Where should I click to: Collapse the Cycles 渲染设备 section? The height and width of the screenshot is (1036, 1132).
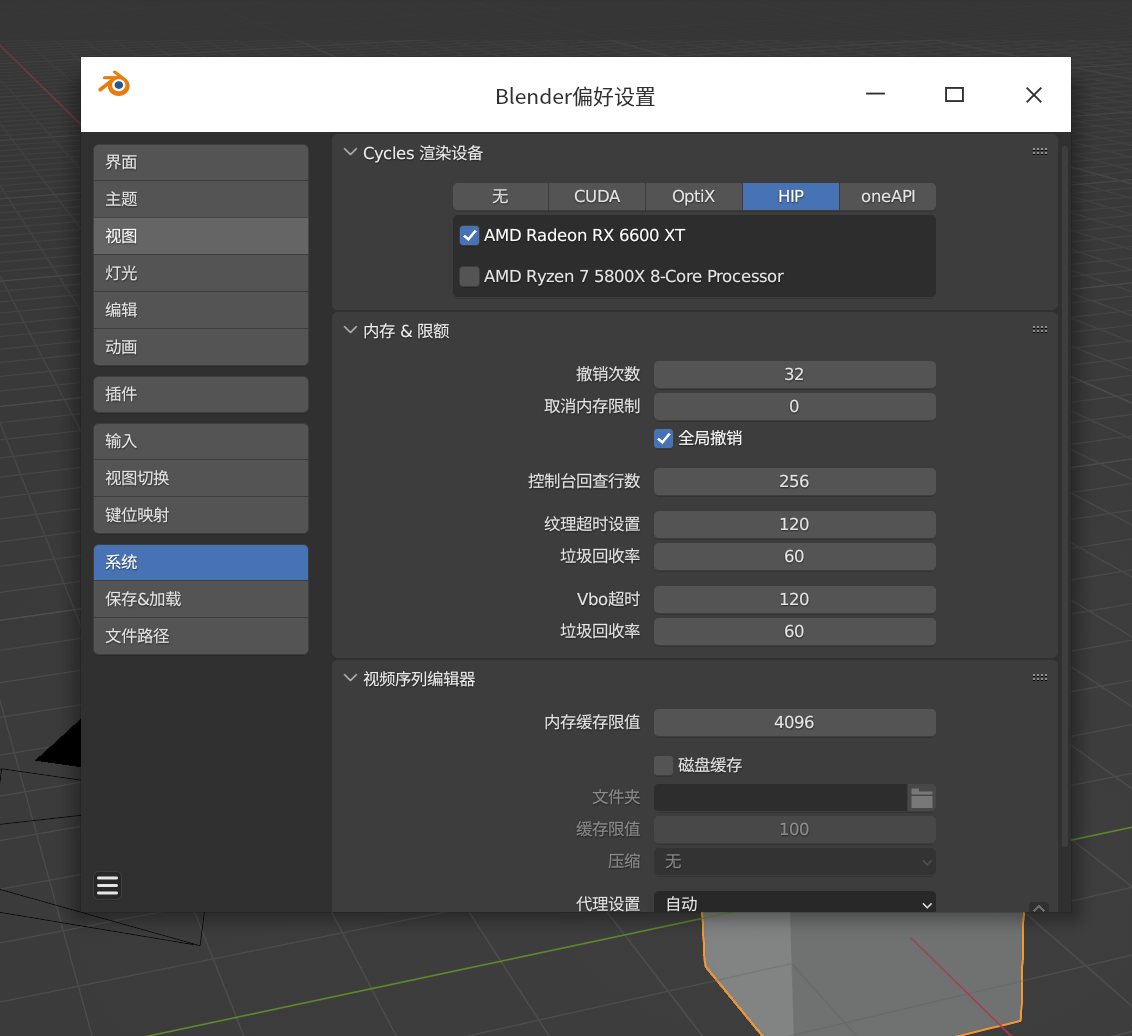(x=350, y=152)
